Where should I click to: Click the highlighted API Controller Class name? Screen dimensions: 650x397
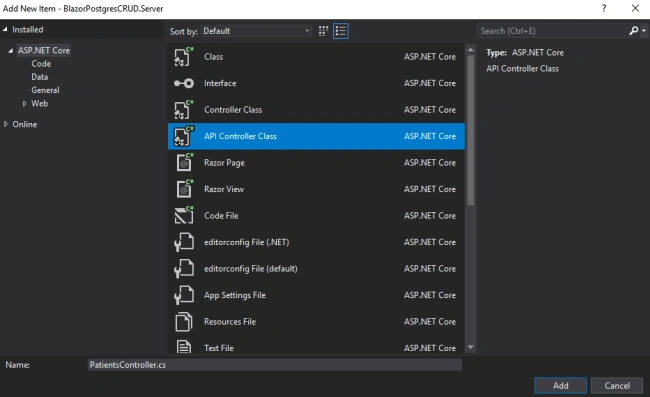[x=240, y=136]
